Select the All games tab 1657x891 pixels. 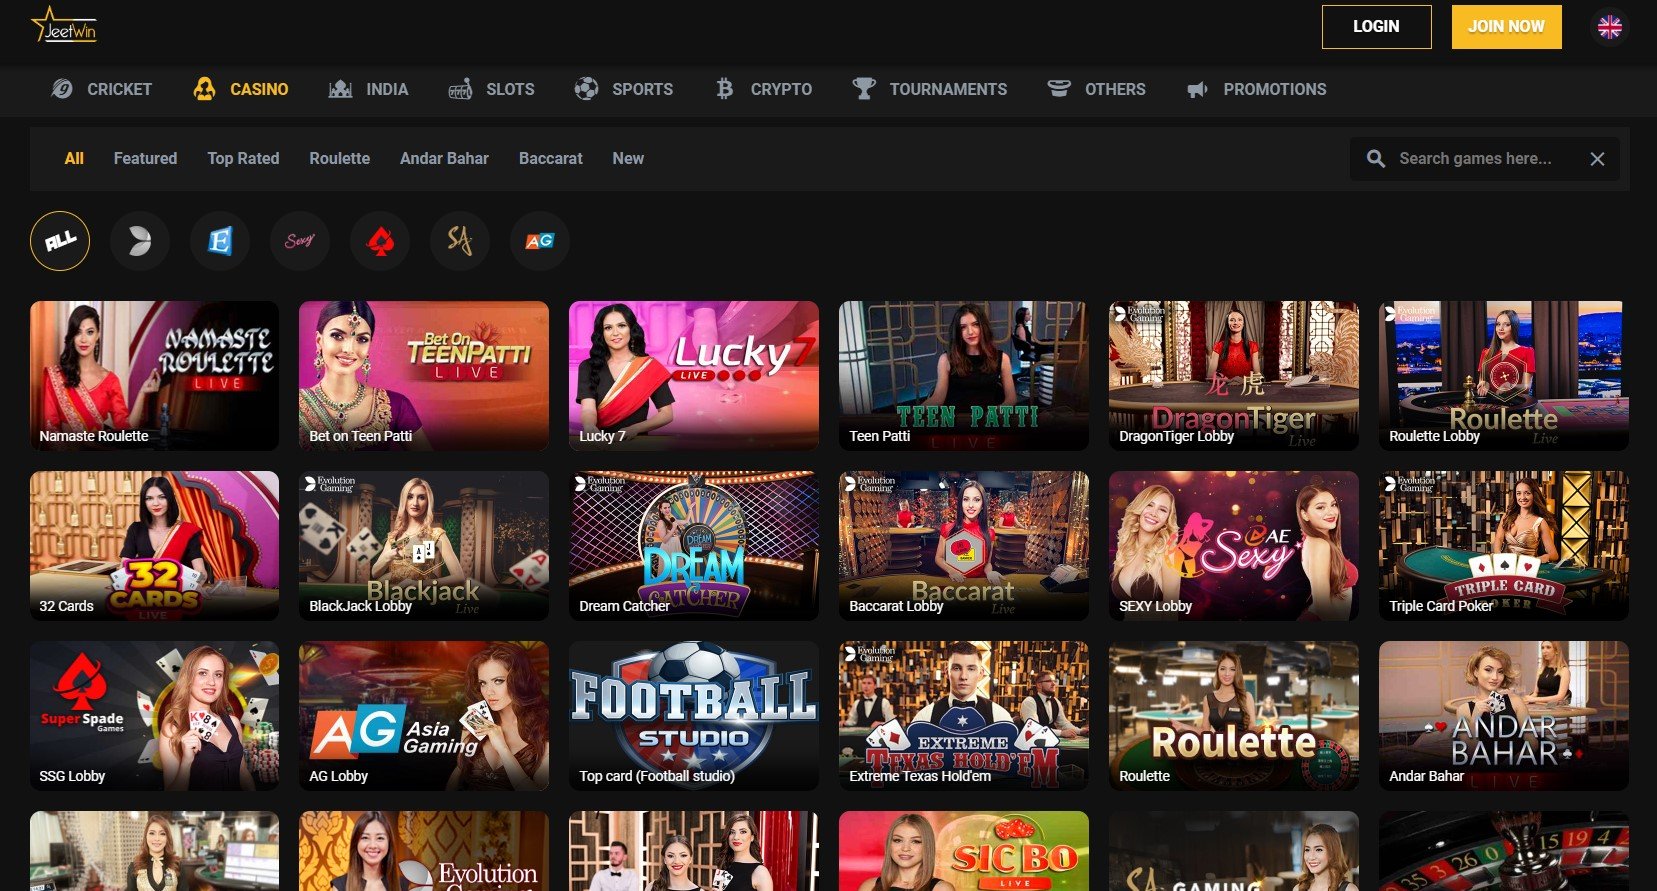pyautogui.click(x=74, y=158)
